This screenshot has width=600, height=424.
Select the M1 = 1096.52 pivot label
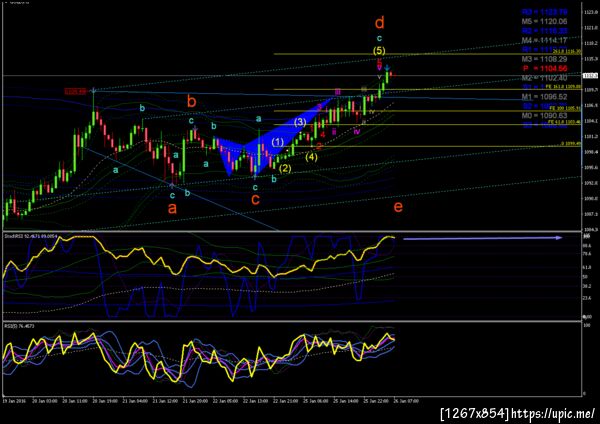click(544, 97)
